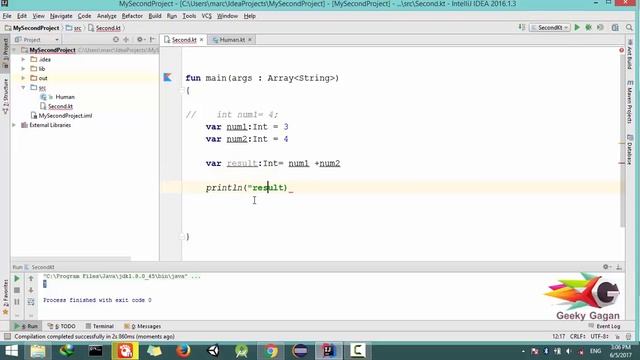Open Maven Projects side tab

(x=630, y=102)
